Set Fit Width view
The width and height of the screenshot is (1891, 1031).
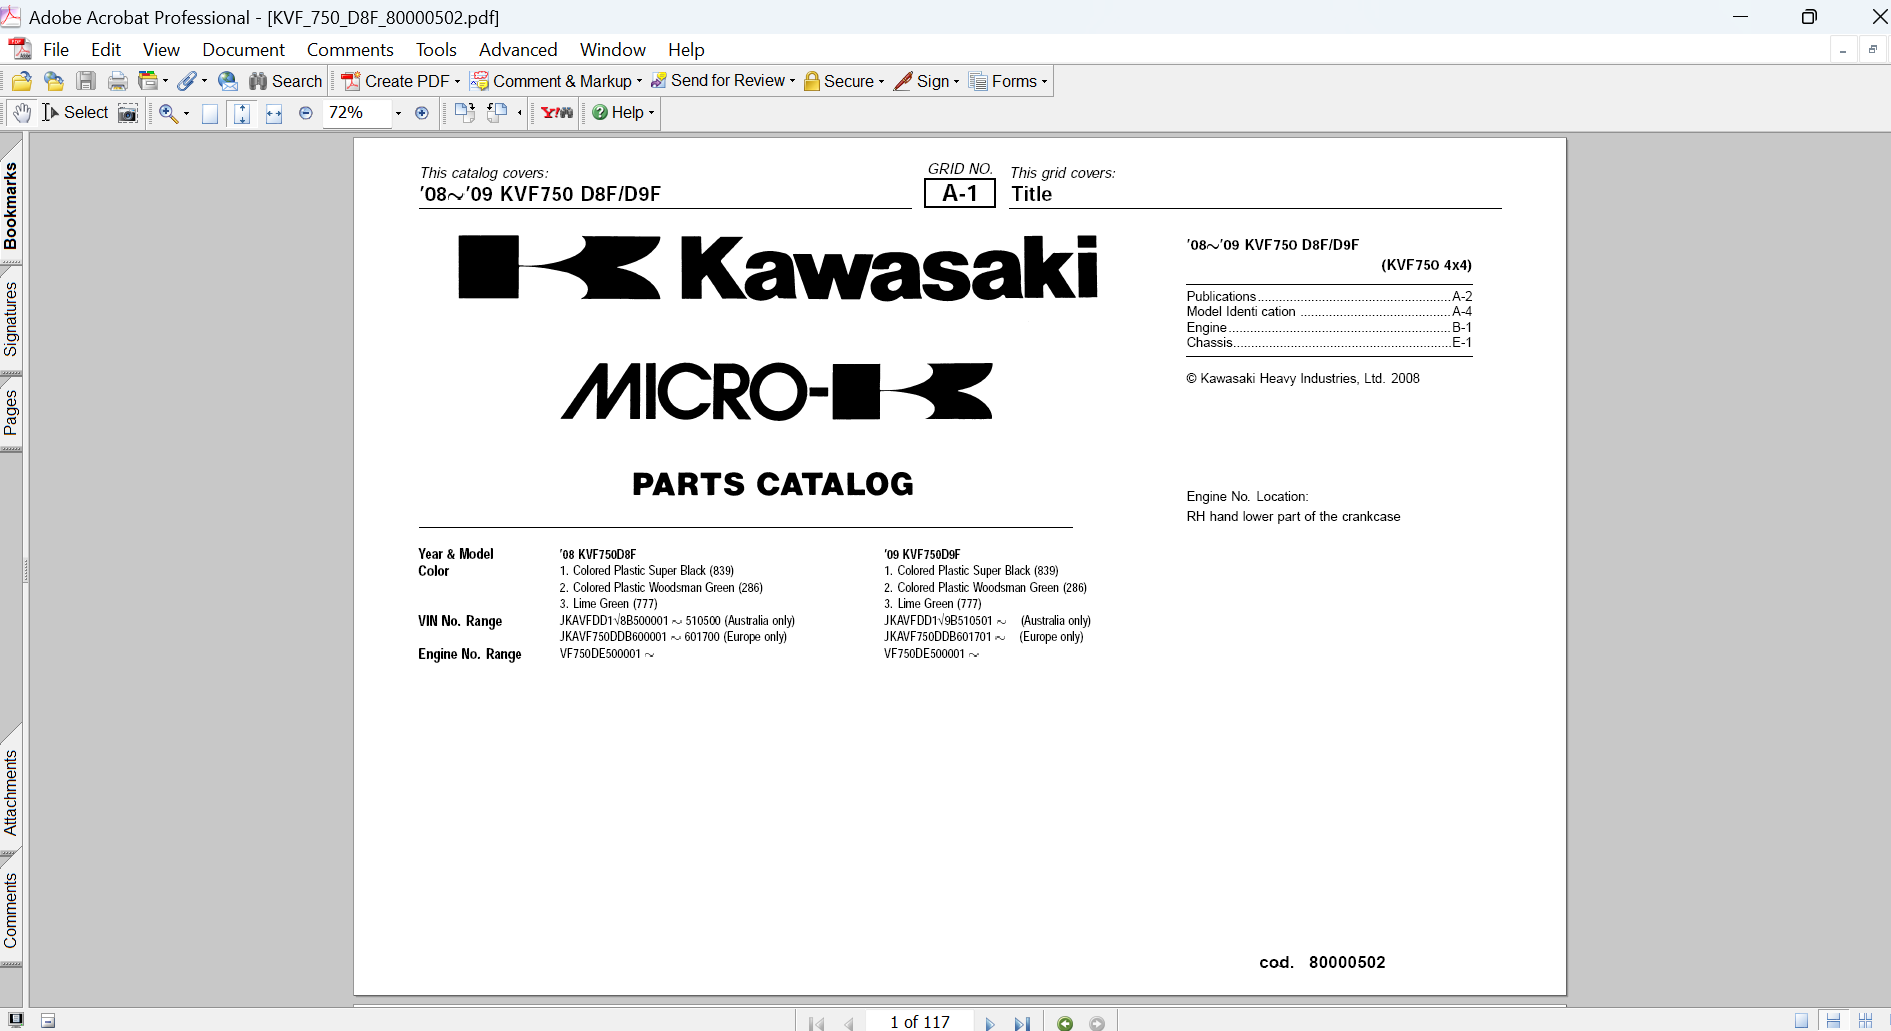click(x=274, y=113)
